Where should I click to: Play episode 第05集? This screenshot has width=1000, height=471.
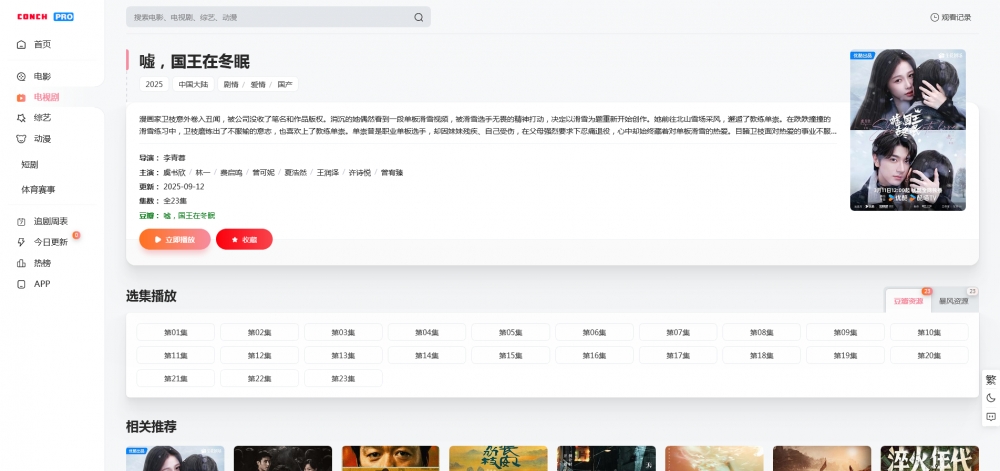[x=510, y=332]
